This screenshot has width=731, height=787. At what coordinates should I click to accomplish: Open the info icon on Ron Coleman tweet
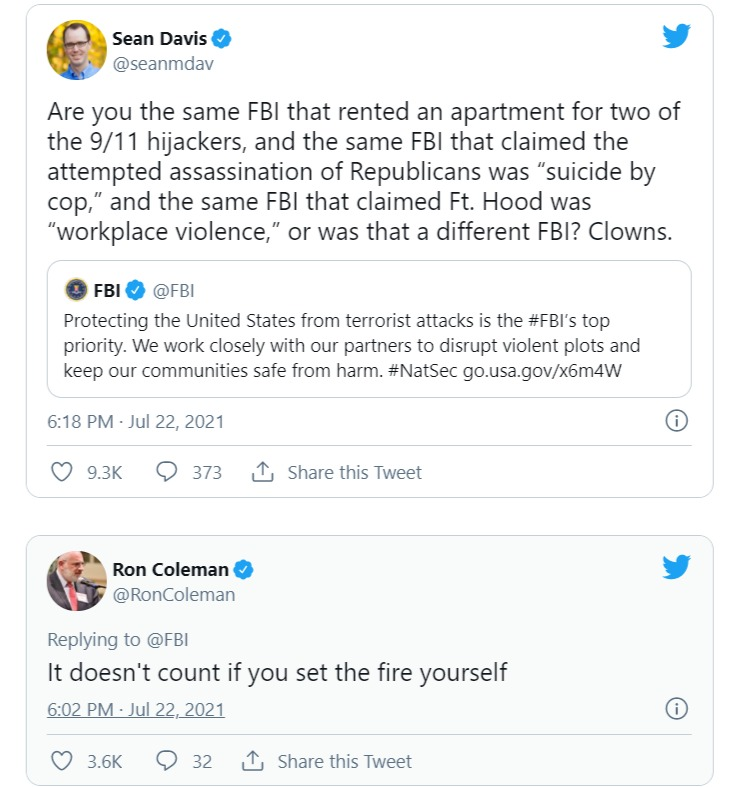(677, 710)
